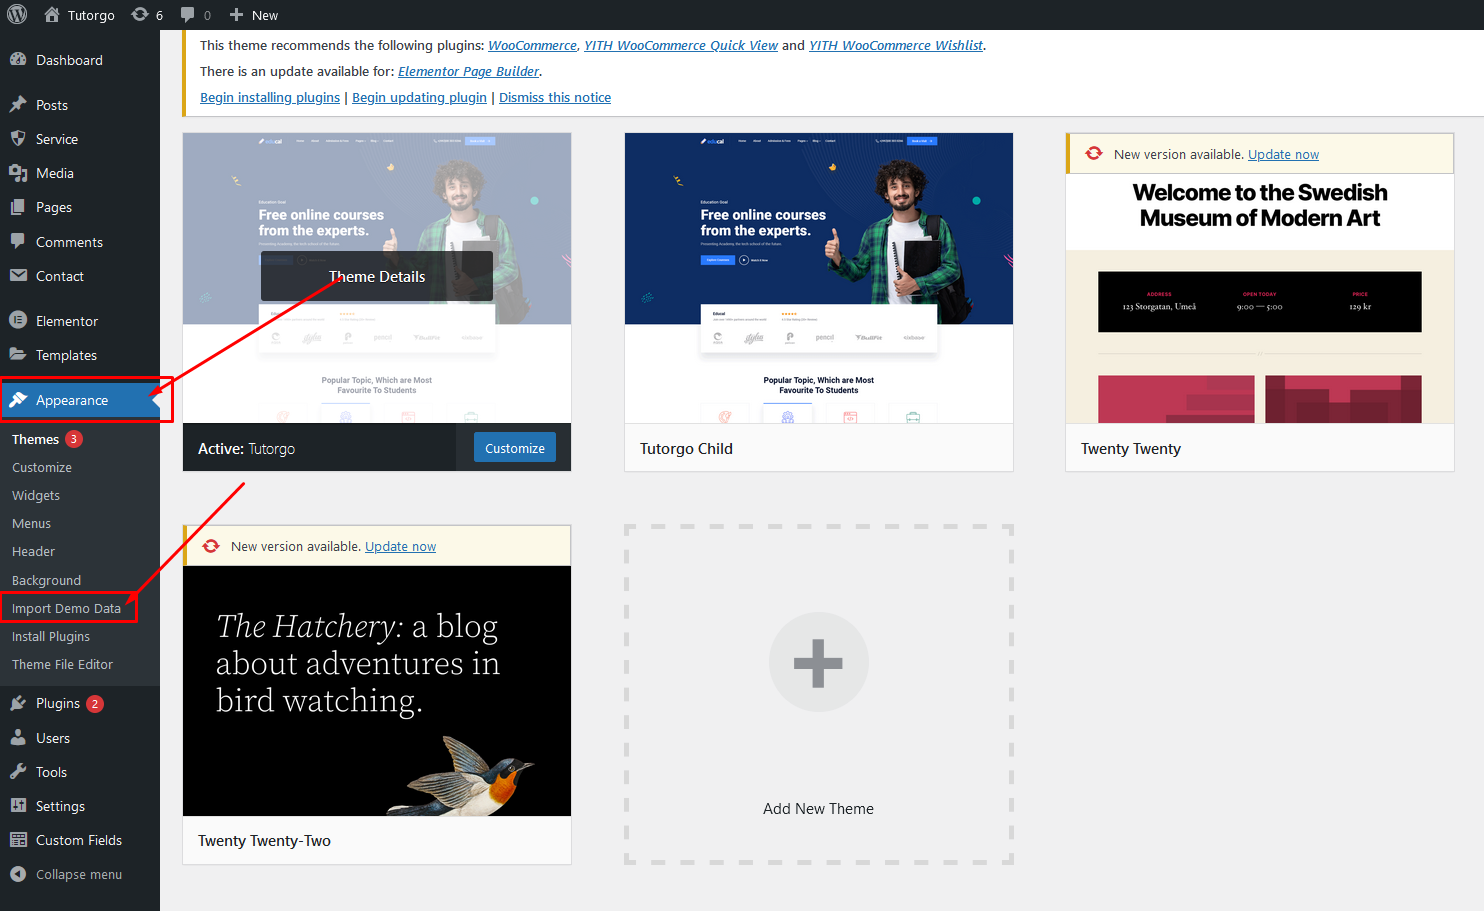The width and height of the screenshot is (1484, 911).
Task: Click Update now for Twenty Twenty-Two theme
Action: point(400,546)
